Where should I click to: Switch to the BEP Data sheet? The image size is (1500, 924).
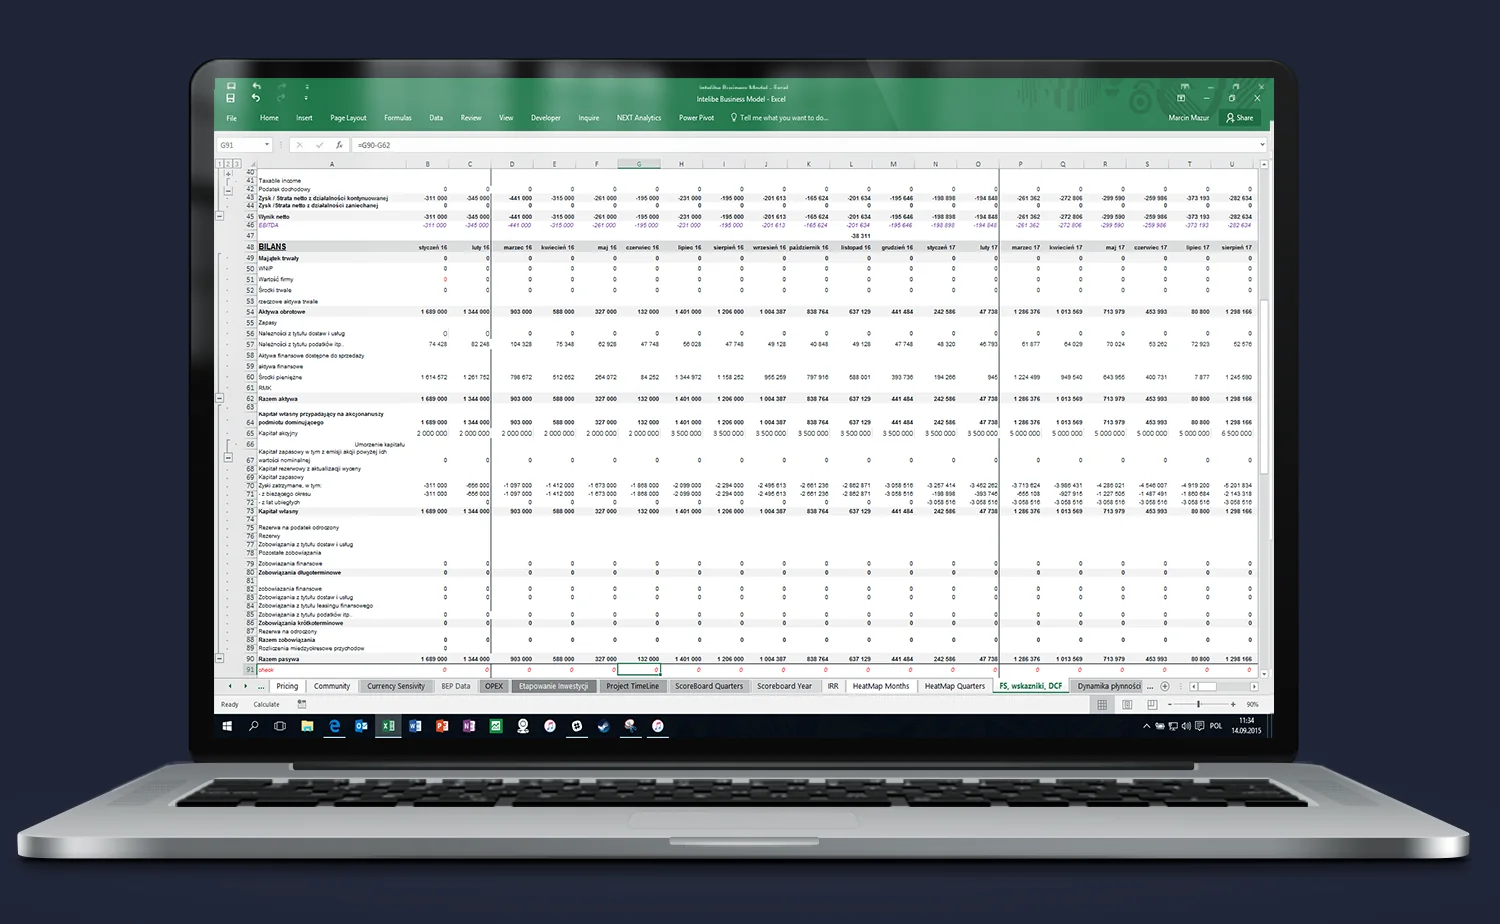(x=456, y=686)
